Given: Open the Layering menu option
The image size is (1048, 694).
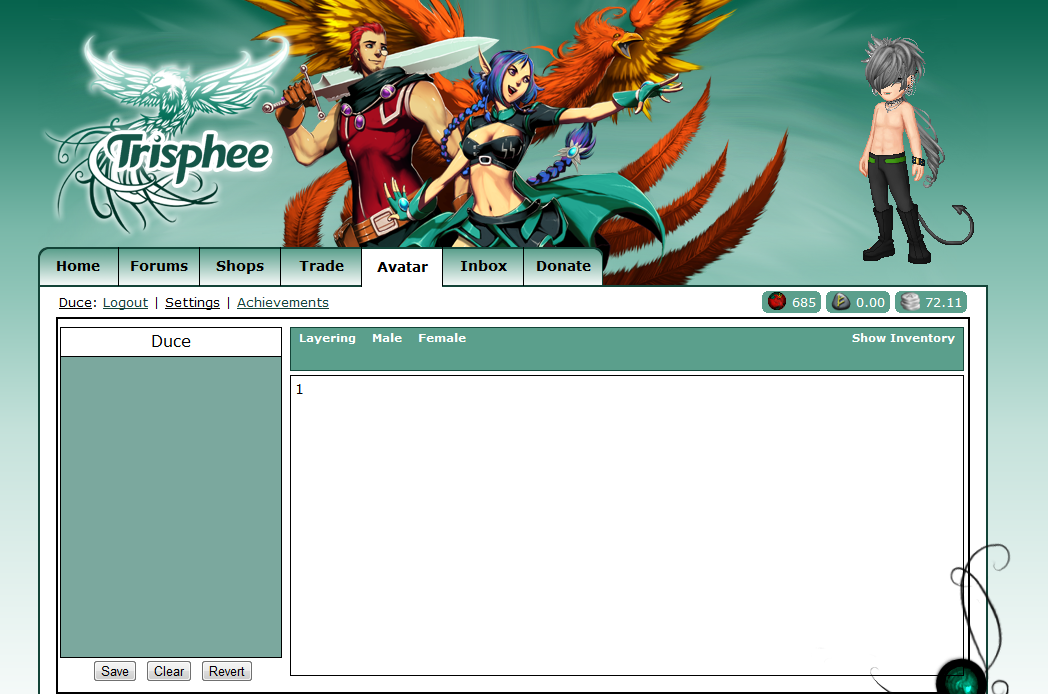Looking at the screenshot, I should click(327, 339).
